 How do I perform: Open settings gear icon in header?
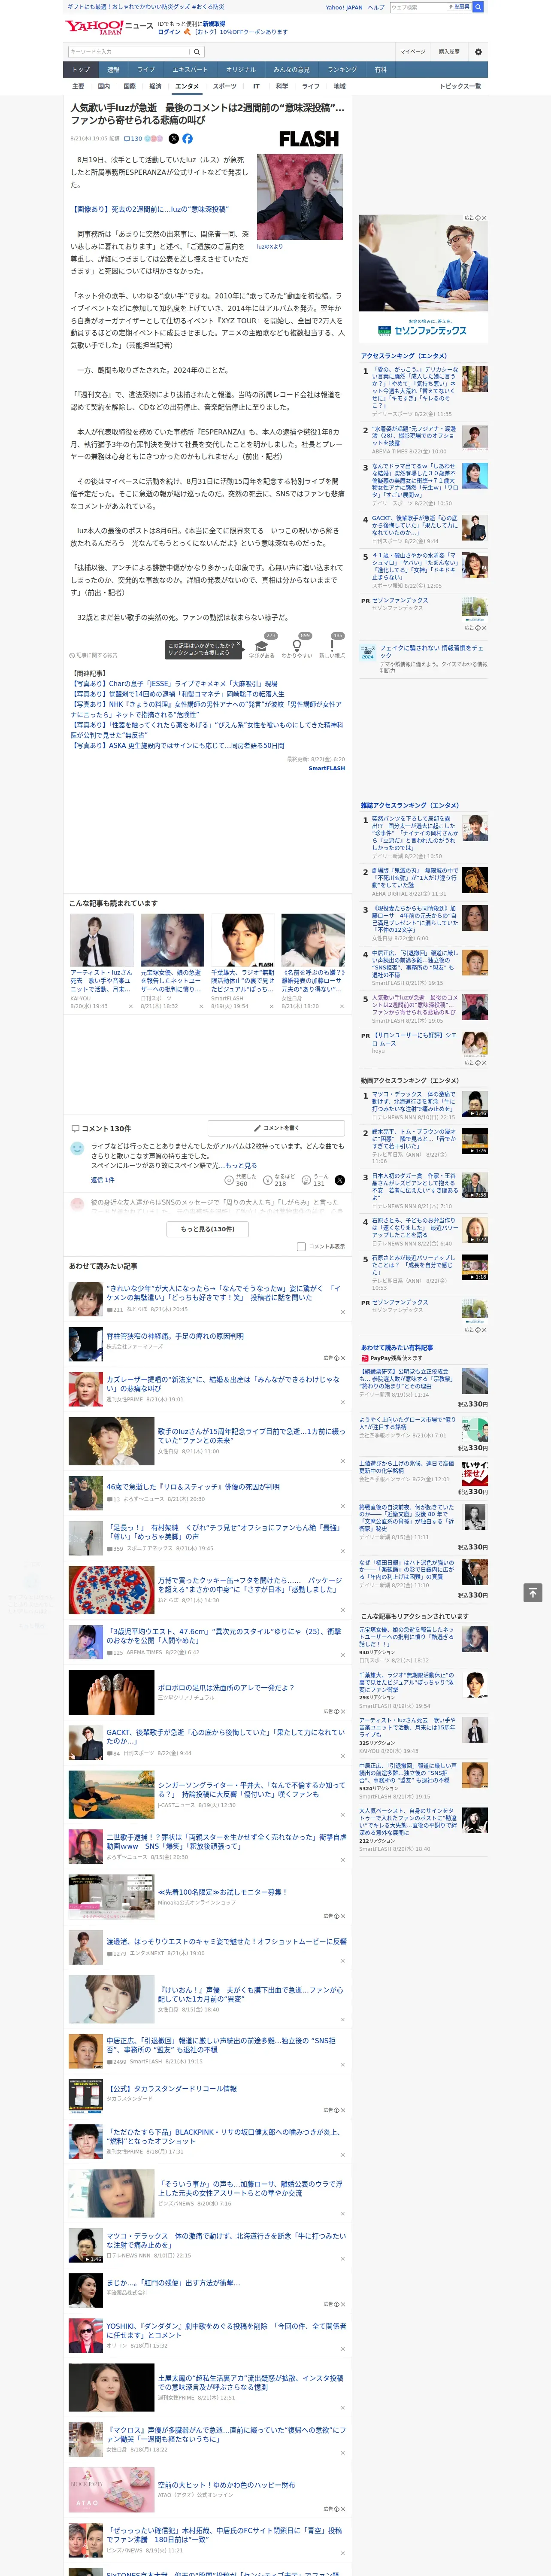[x=477, y=51]
